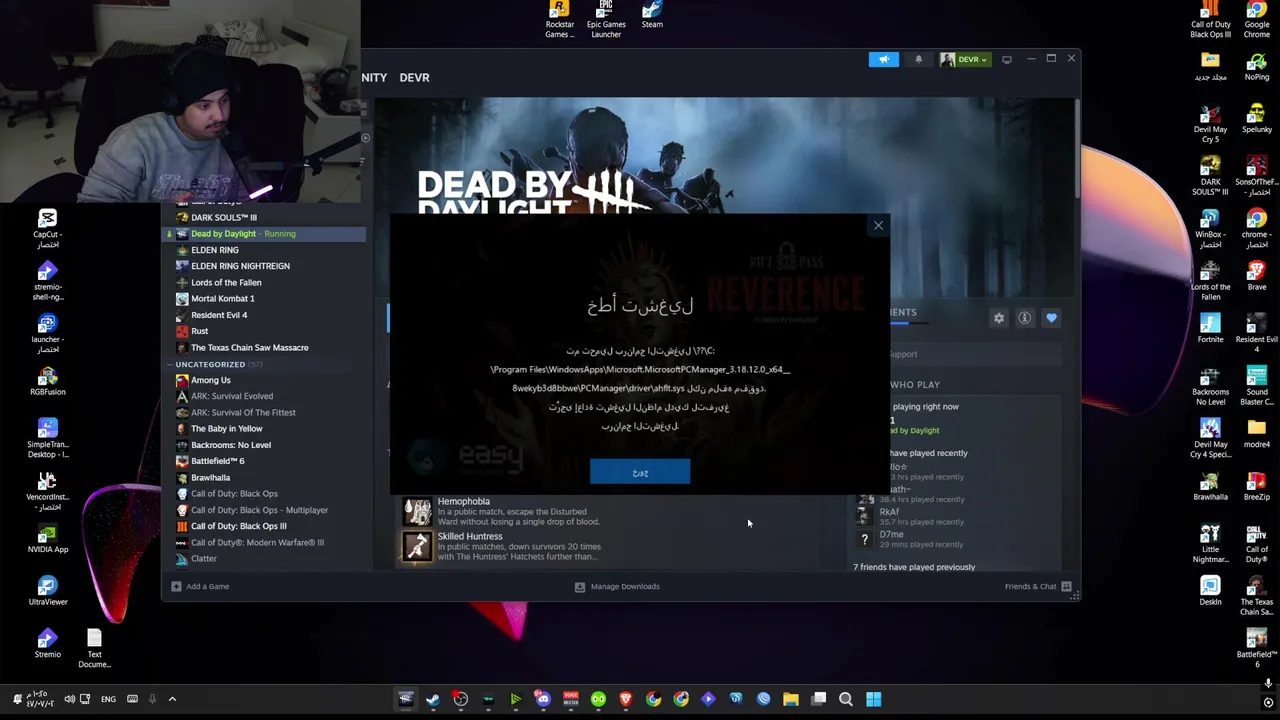The image size is (1280, 720).
Task: Open Epic Games Launcher desktop shortcut
Action: click(x=606, y=20)
